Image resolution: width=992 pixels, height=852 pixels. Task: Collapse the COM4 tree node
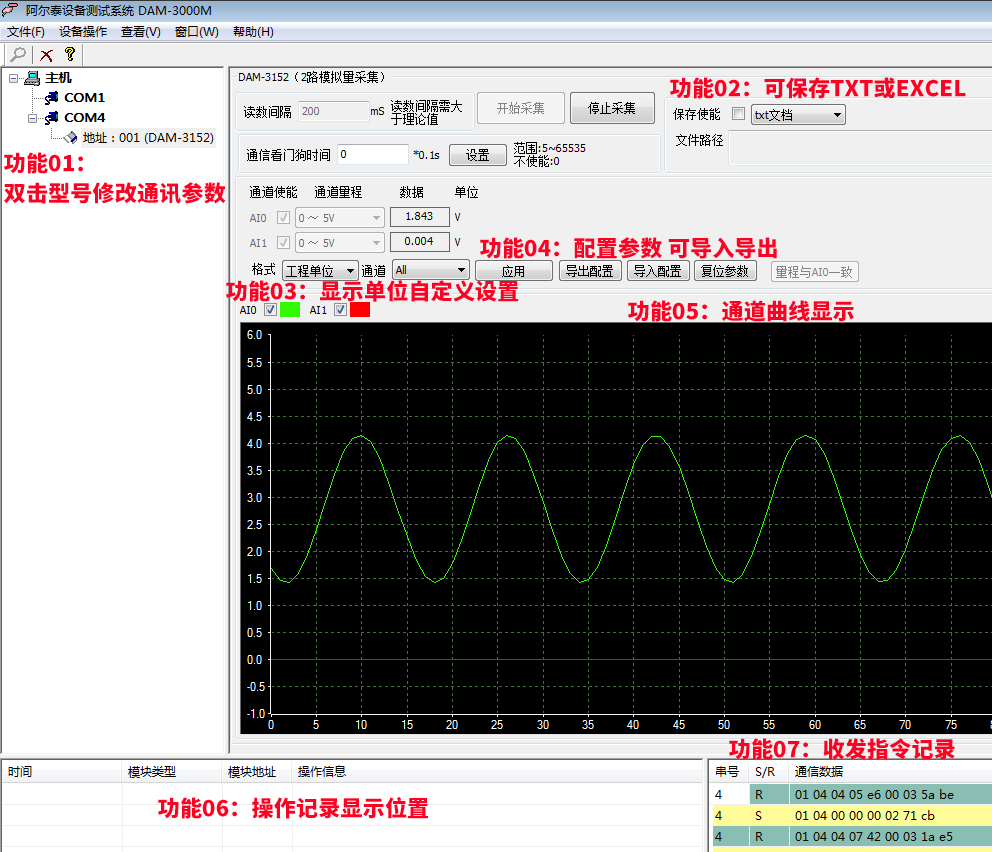pyautogui.click(x=32, y=118)
